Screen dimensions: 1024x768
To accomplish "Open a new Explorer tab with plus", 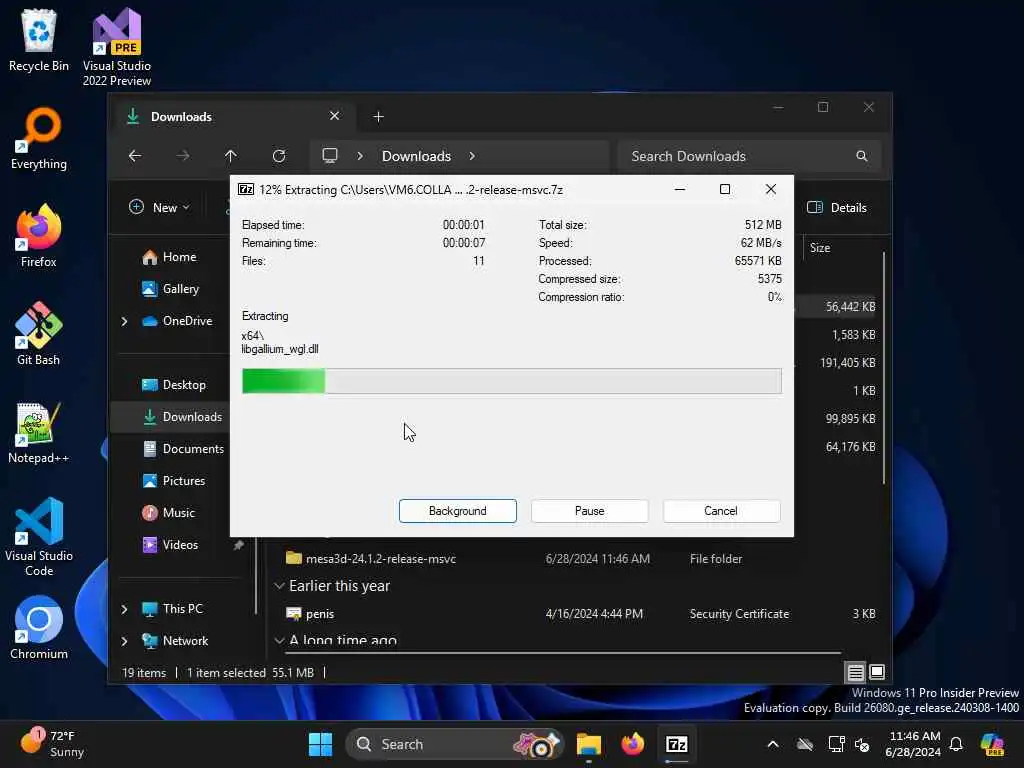I will [378, 117].
